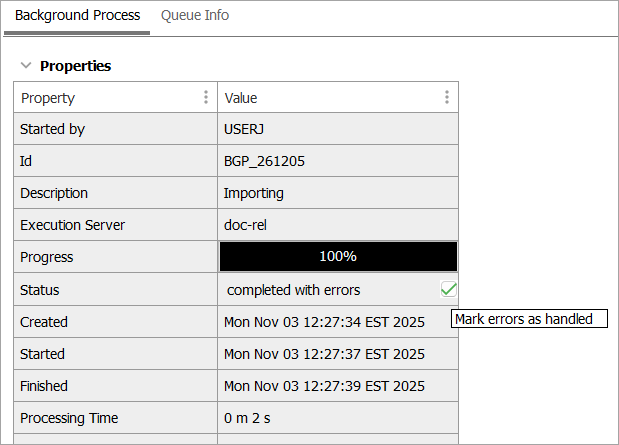
Task: Click the Property column header
Action: (x=100, y=98)
